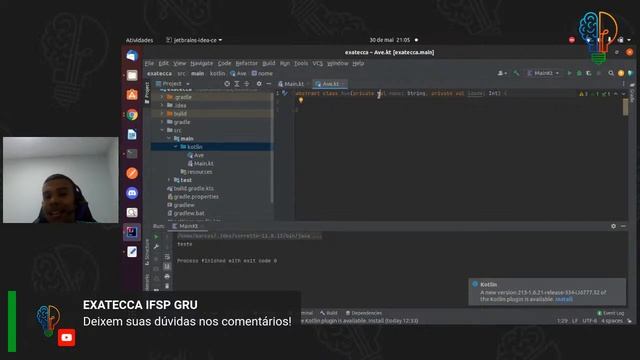Toggle scroll to end in Run console

pos(167,267)
